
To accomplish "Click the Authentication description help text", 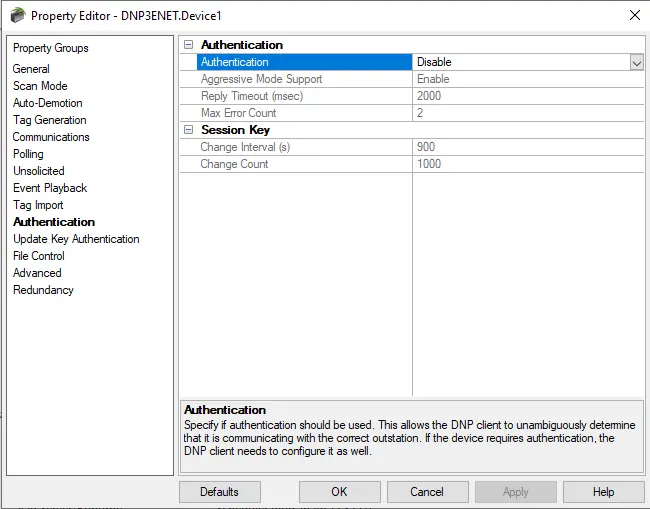I will click(x=410, y=438).
